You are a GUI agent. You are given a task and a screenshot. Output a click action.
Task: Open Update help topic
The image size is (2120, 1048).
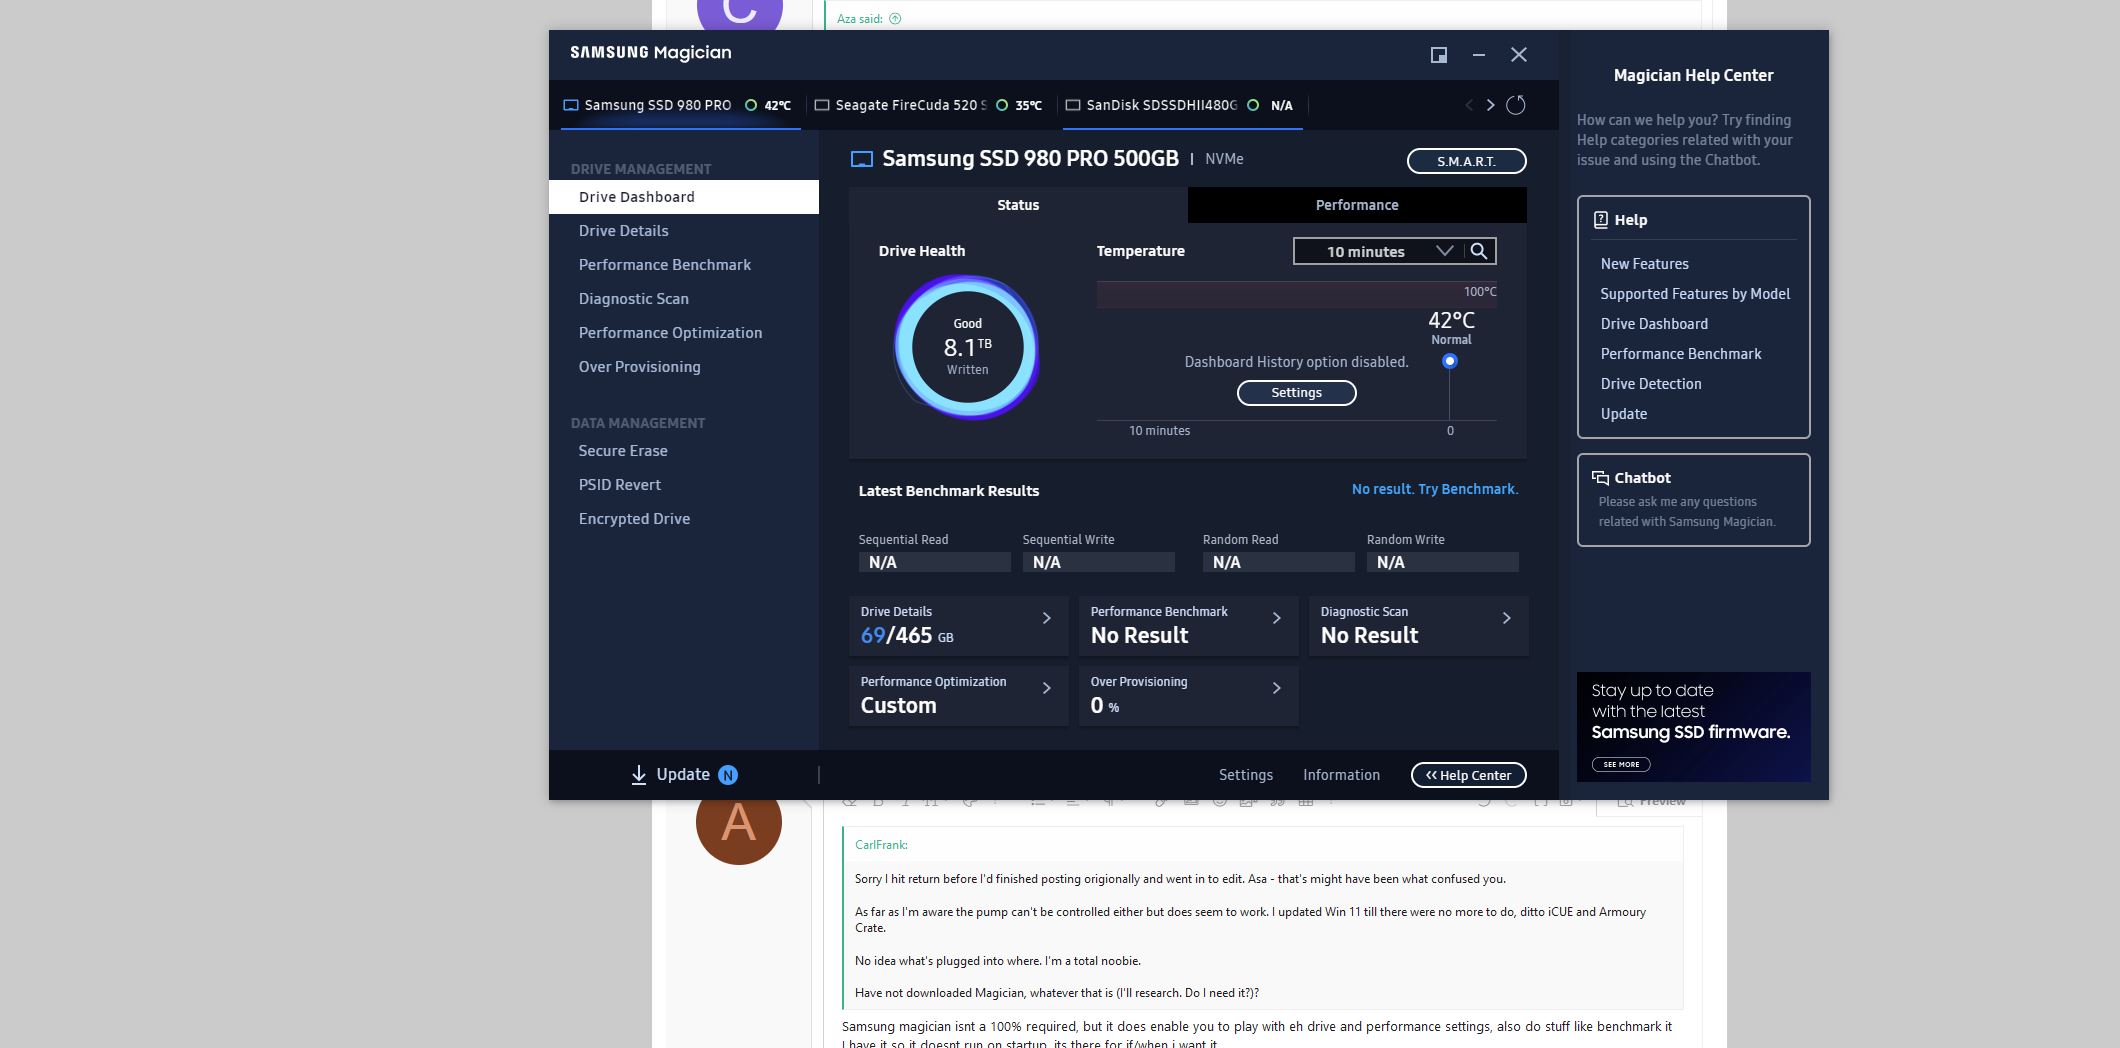tap(1624, 414)
